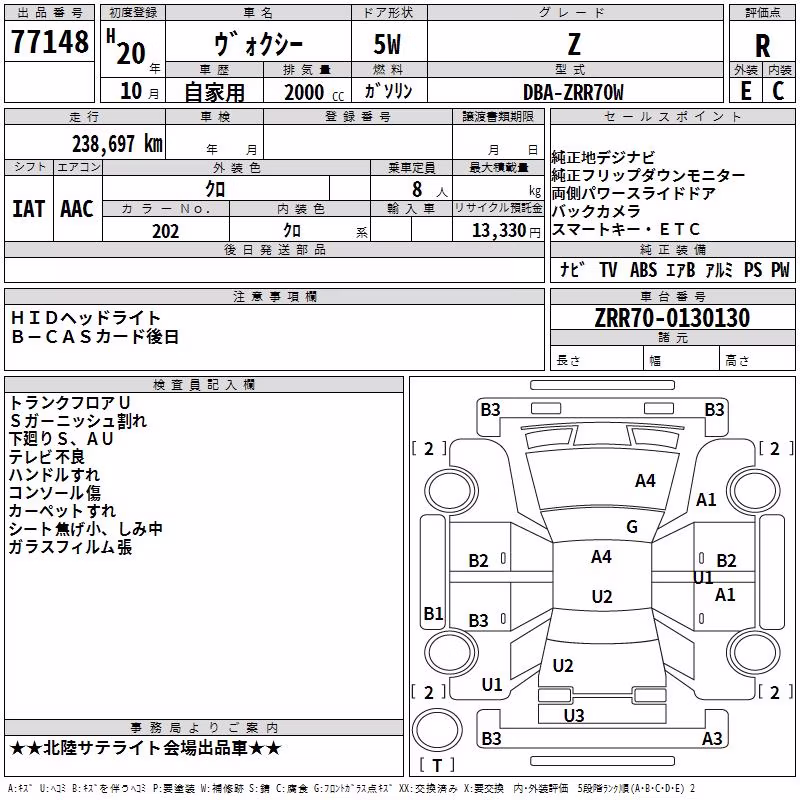Click inspector note テレビ不良
Viewport: 800px width, 800px height.
[46, 457]
